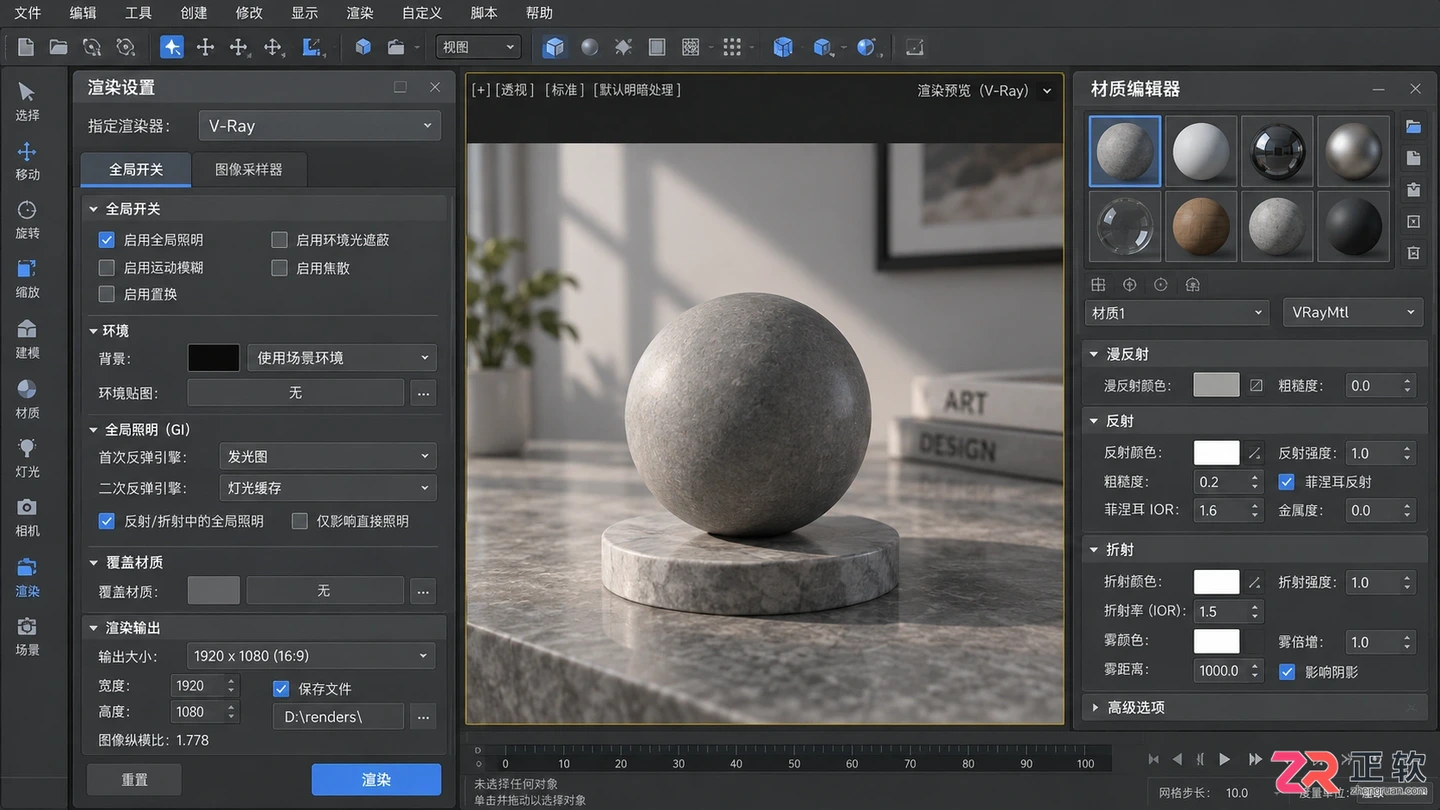Toggle the 保存文件 checkbox
The width and height of the screenshot is (1440, 810).
(x=281, y=689)
